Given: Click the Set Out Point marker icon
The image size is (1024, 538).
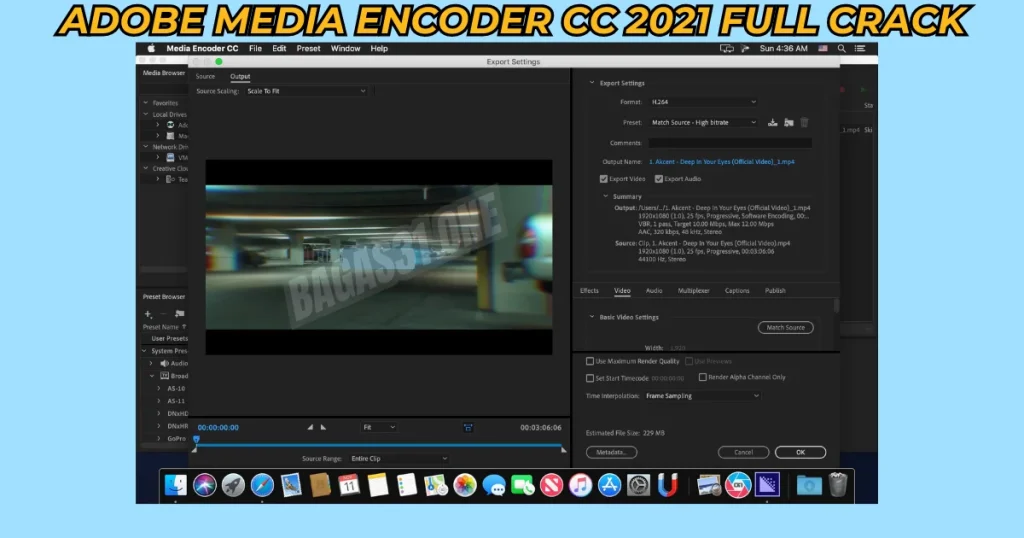Looking at the screenshot, I should click(x=323, y=427).
